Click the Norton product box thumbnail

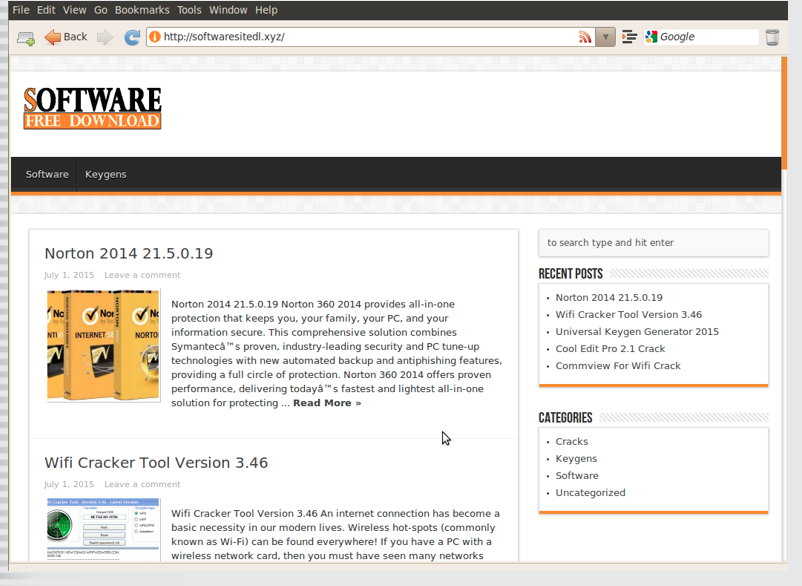pos(103,345)
